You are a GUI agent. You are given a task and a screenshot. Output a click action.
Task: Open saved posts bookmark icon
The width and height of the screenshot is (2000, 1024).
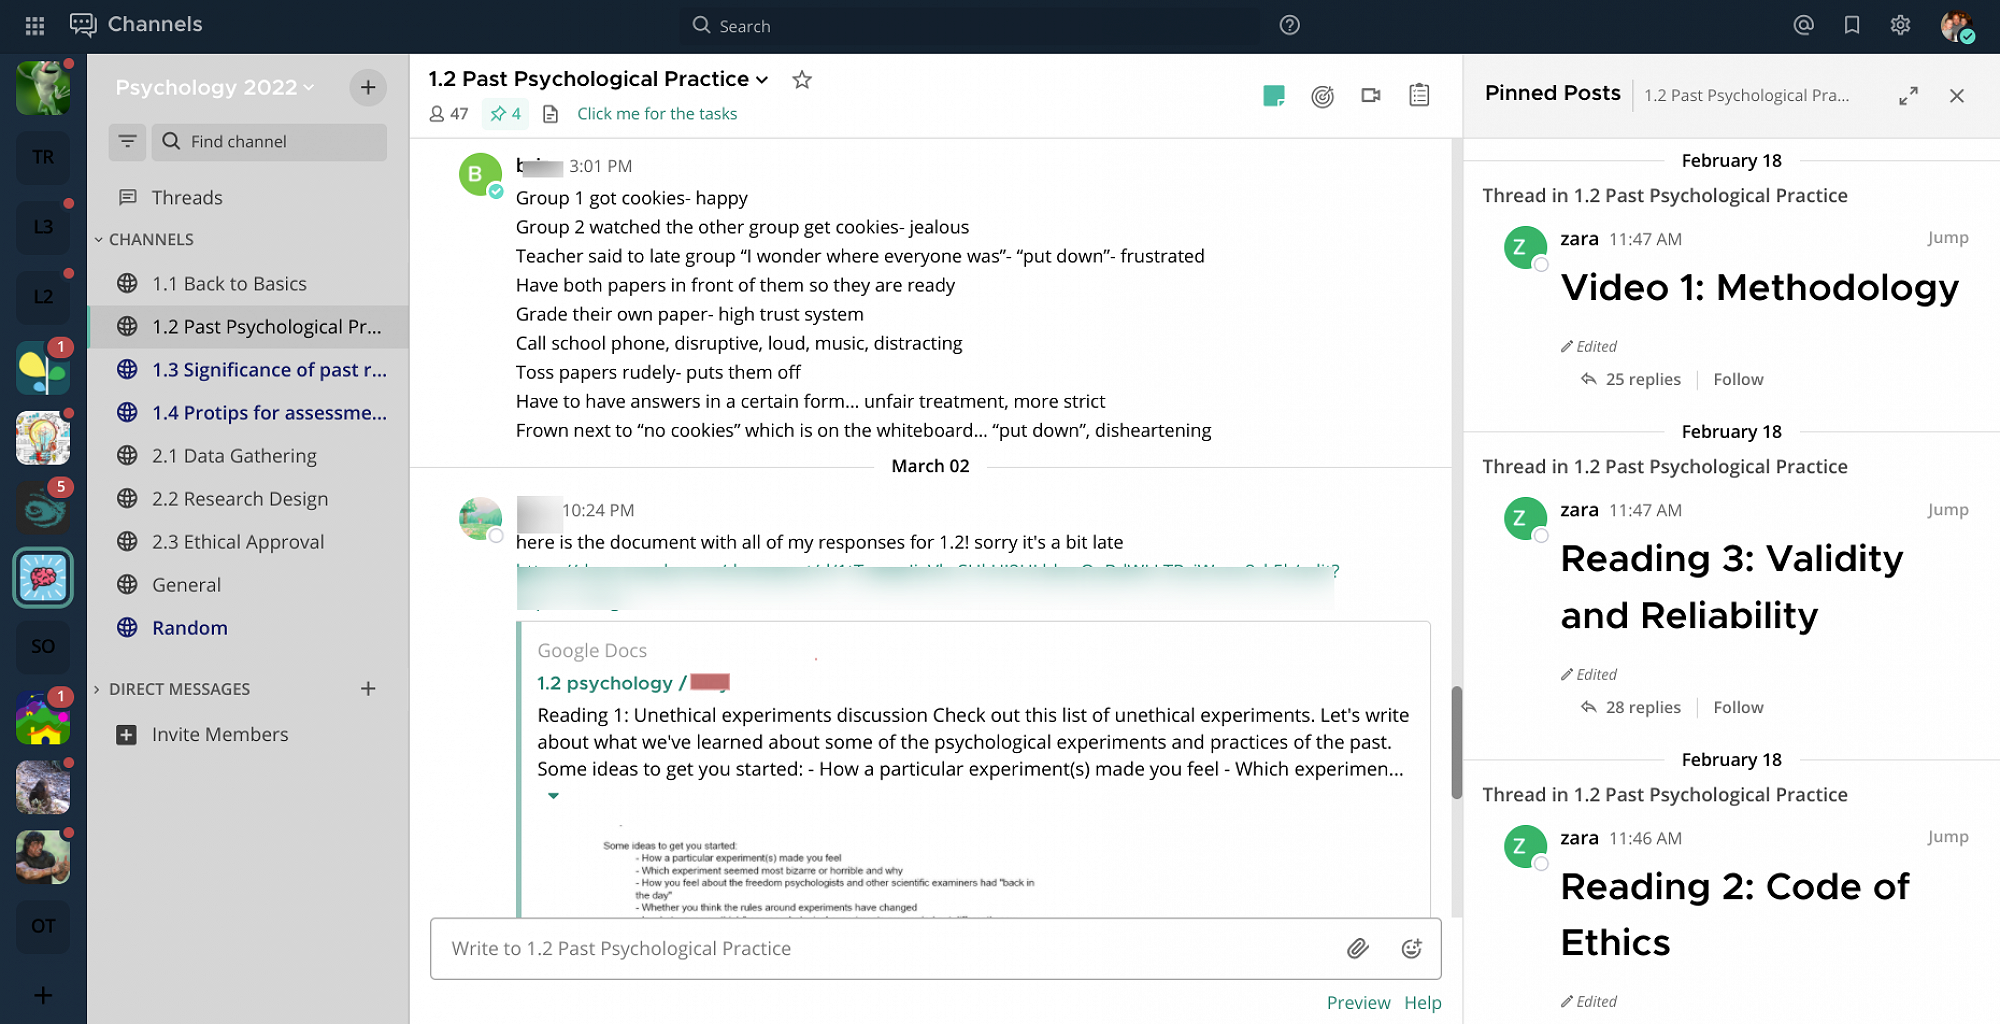coord(1852,26)
